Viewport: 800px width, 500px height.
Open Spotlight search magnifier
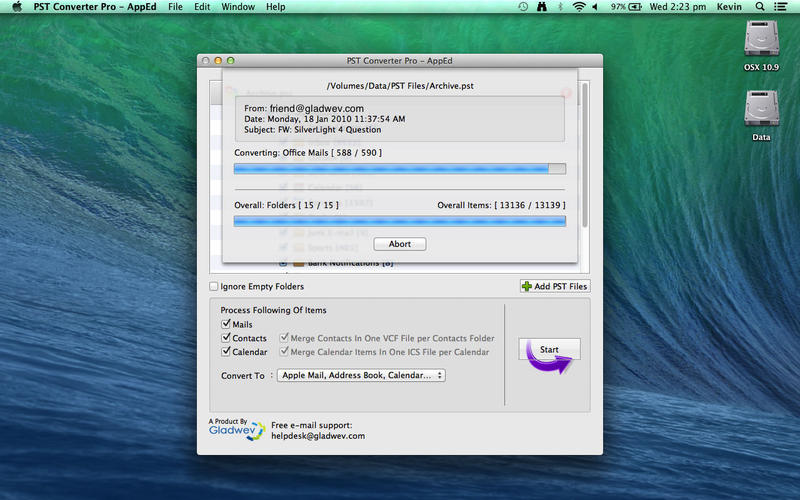(x=760, y=7)
